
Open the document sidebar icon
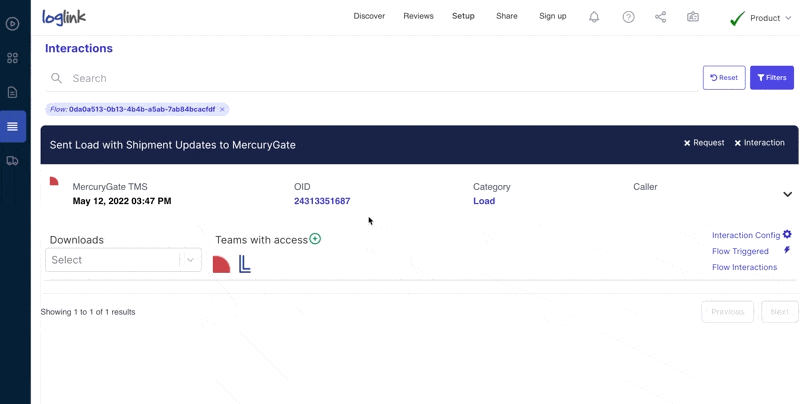(x=13, y=92)
